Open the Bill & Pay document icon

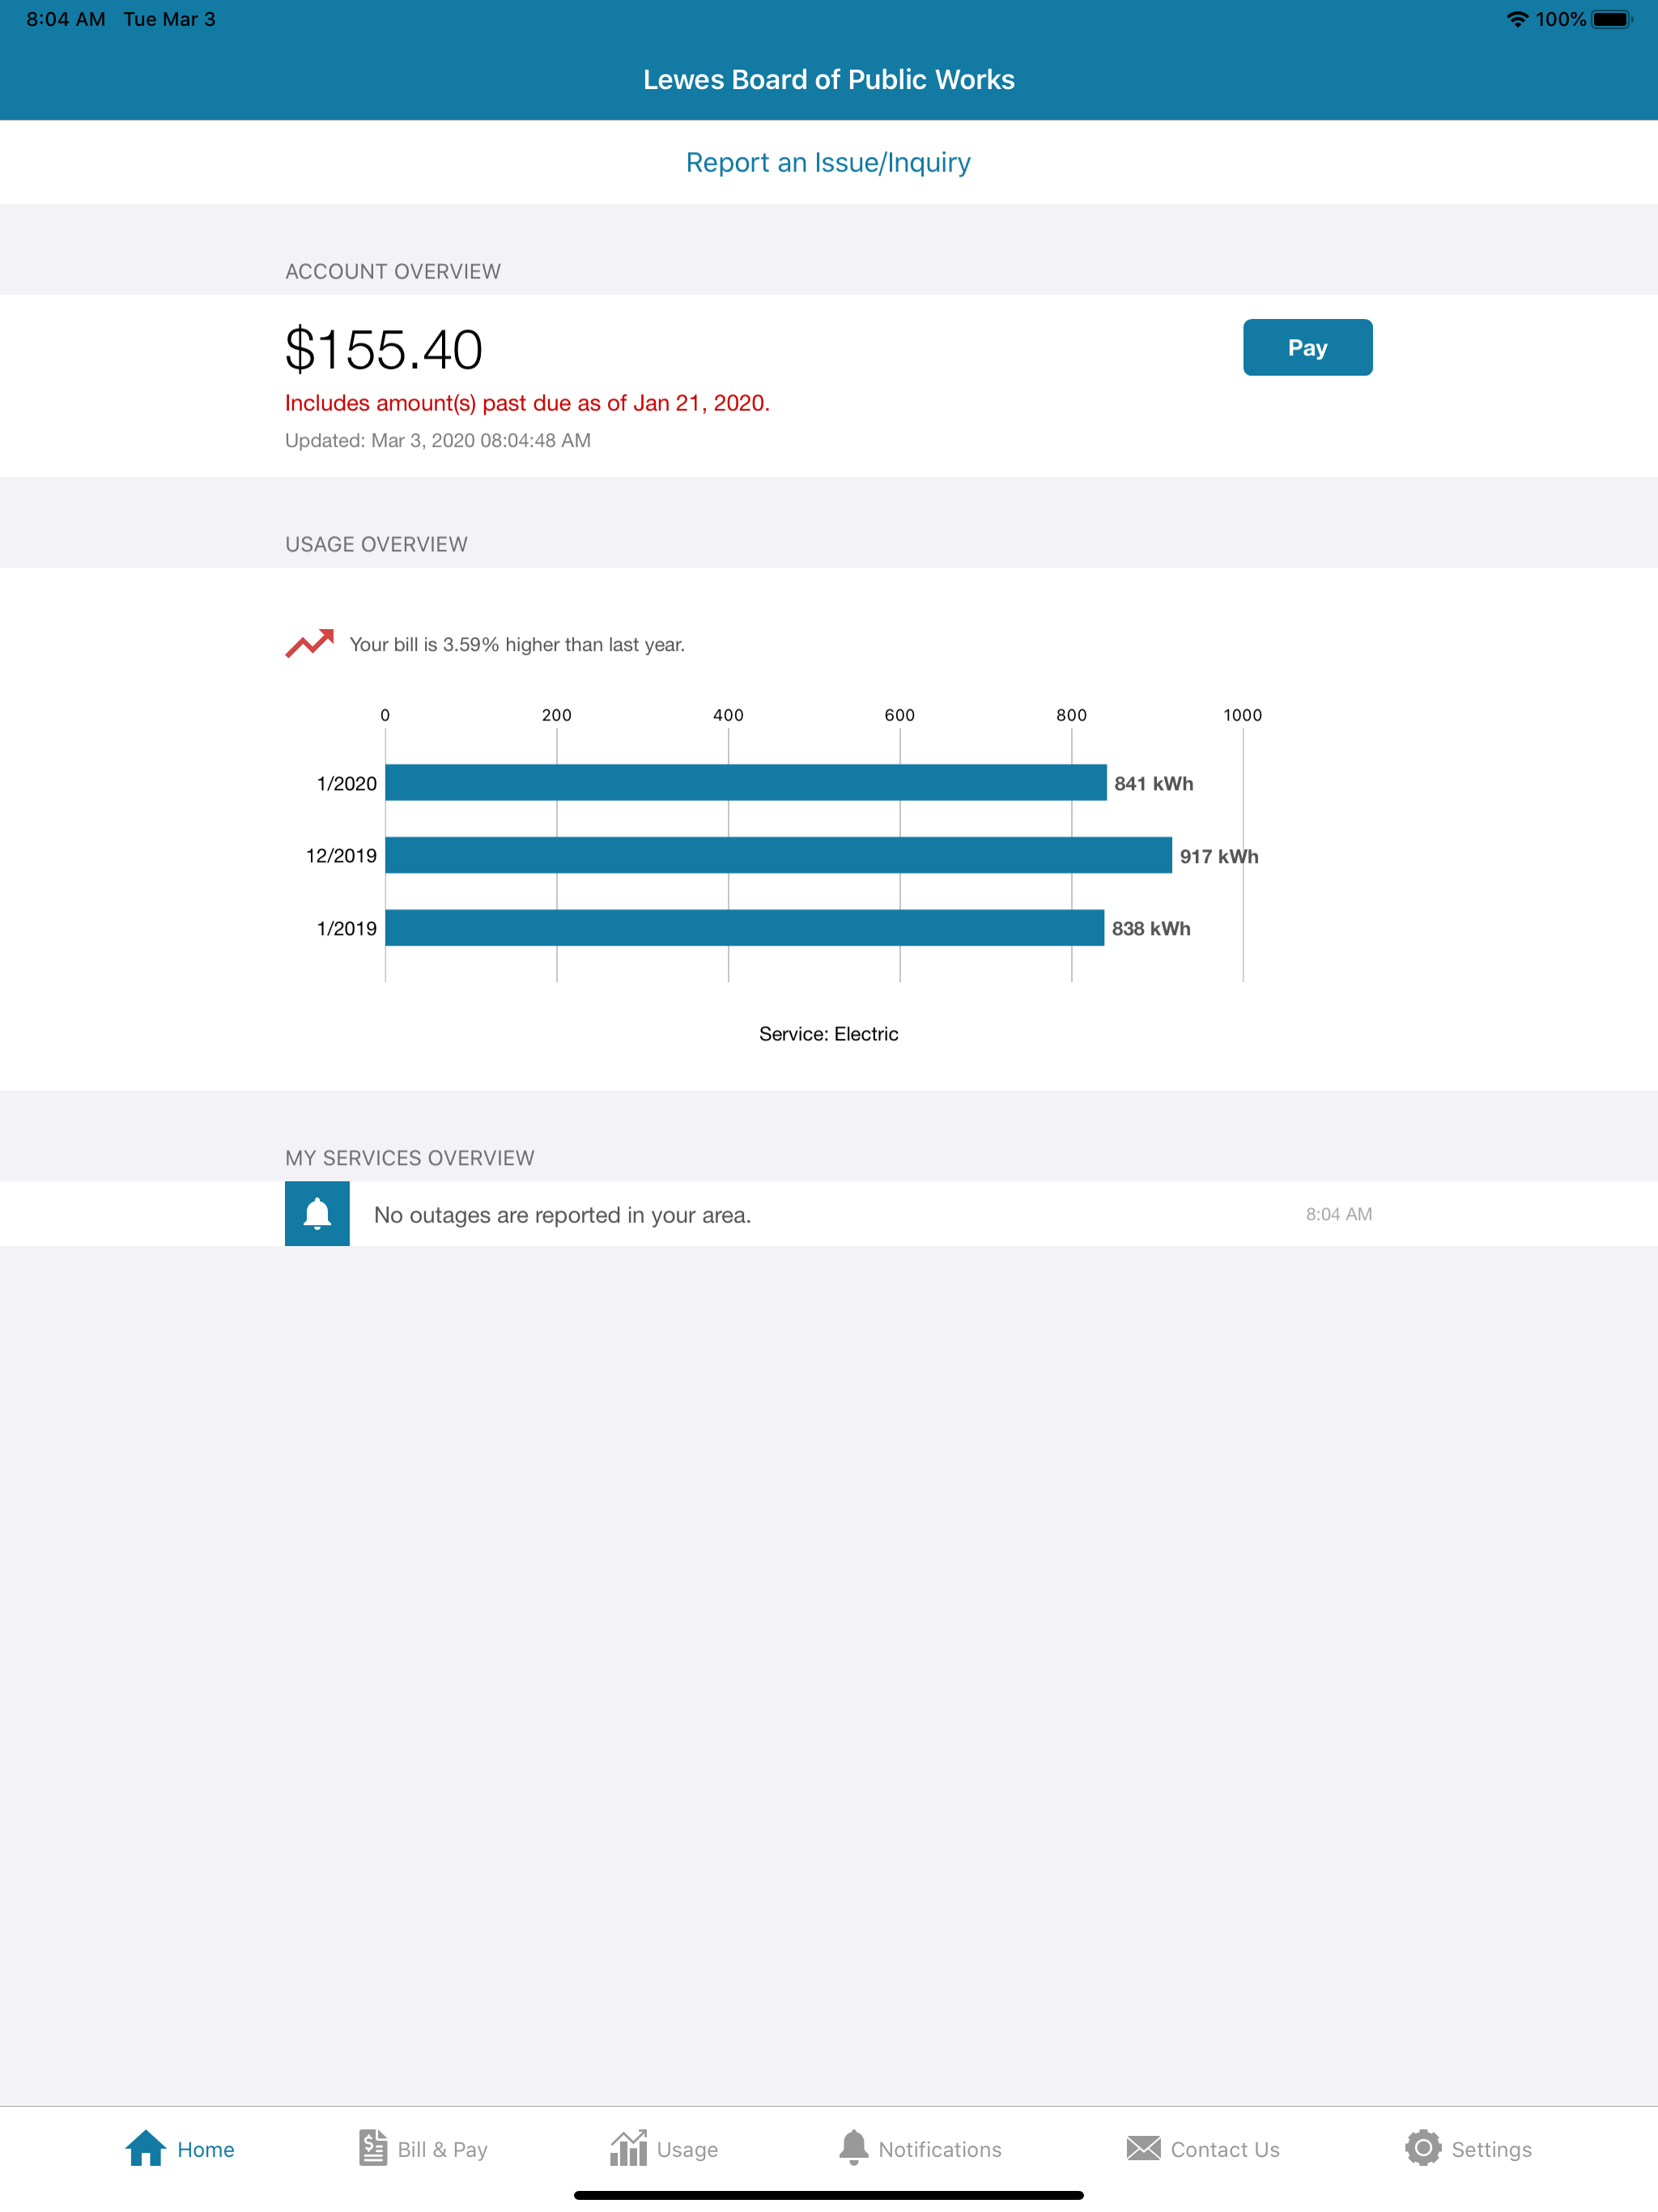(x=373, y=2148)
